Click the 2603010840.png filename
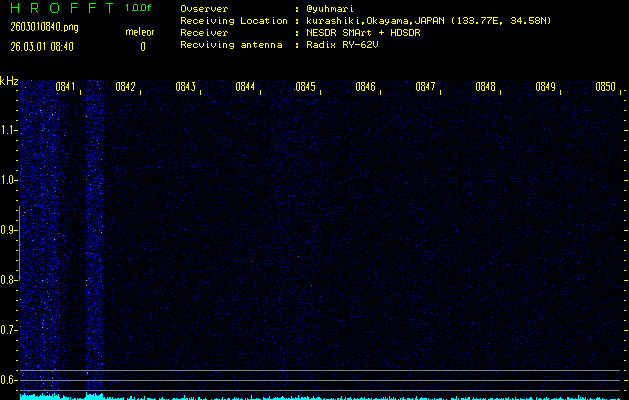 [x=37, y=27]
